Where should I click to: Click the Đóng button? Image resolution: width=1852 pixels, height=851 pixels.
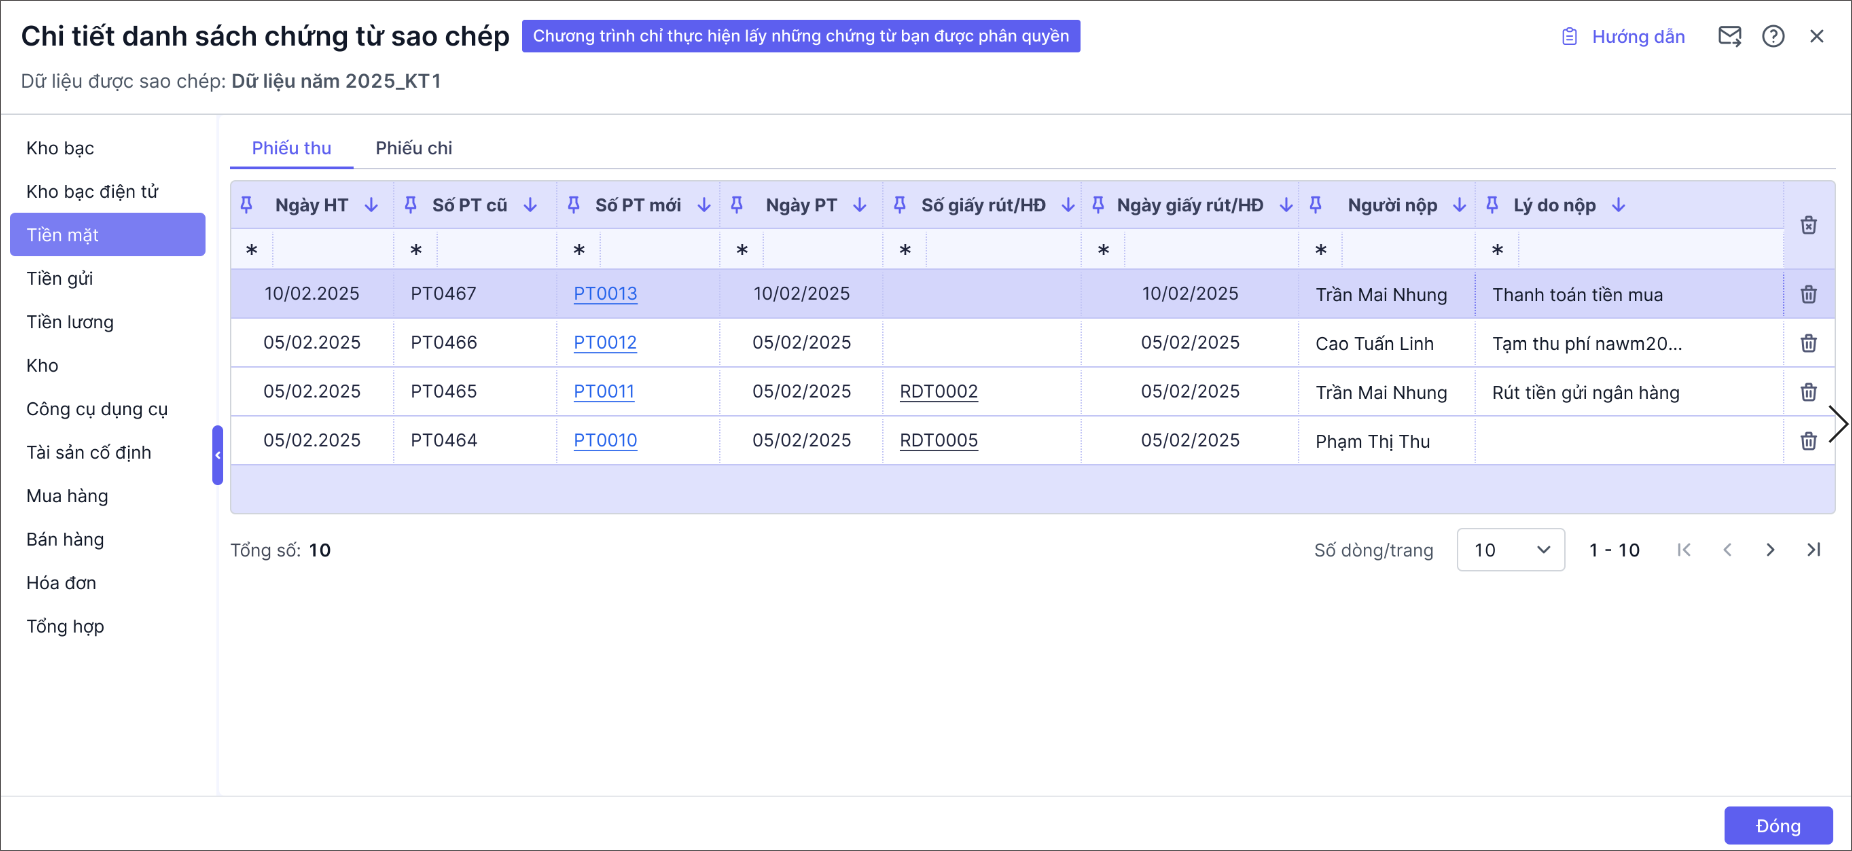pos(1777,826)
